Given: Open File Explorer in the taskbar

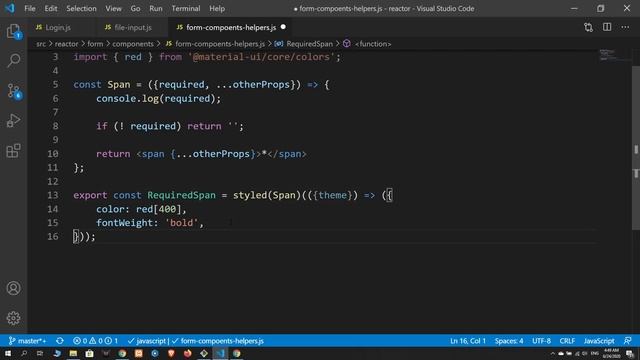Looking at the screenshot, I should [x=73, y=353].
